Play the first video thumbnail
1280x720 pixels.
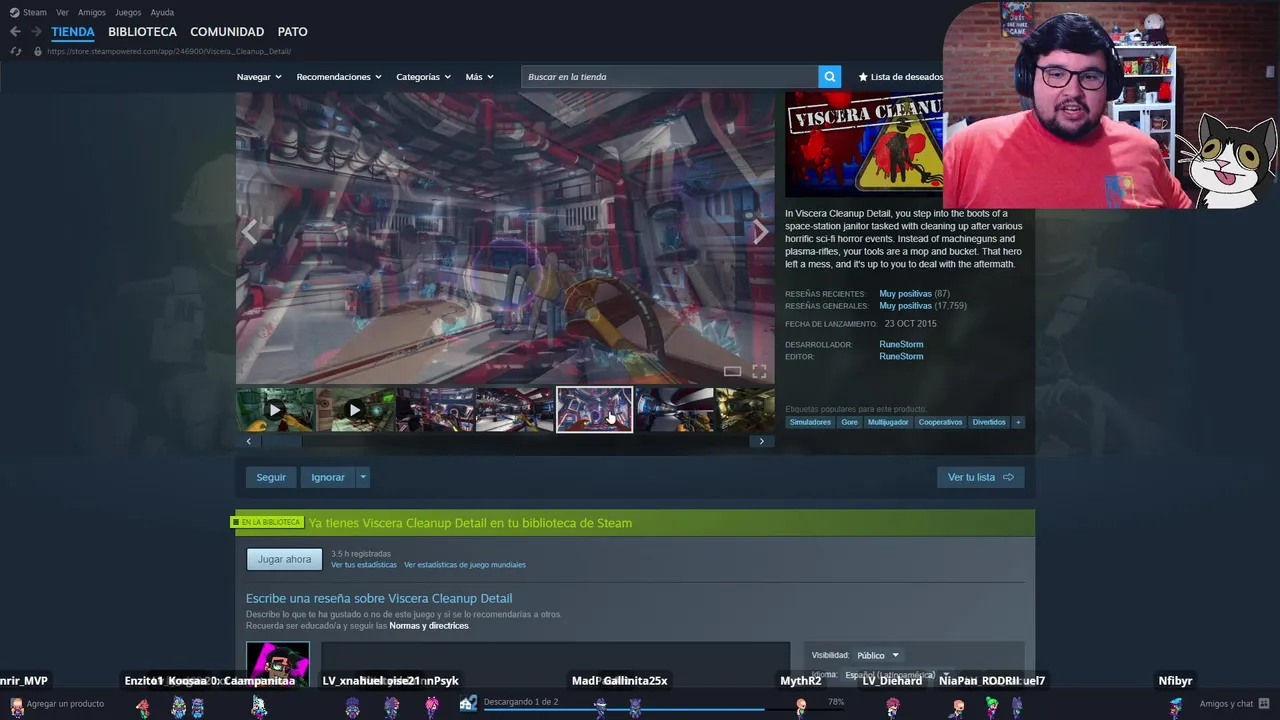(x=275, y=410)
